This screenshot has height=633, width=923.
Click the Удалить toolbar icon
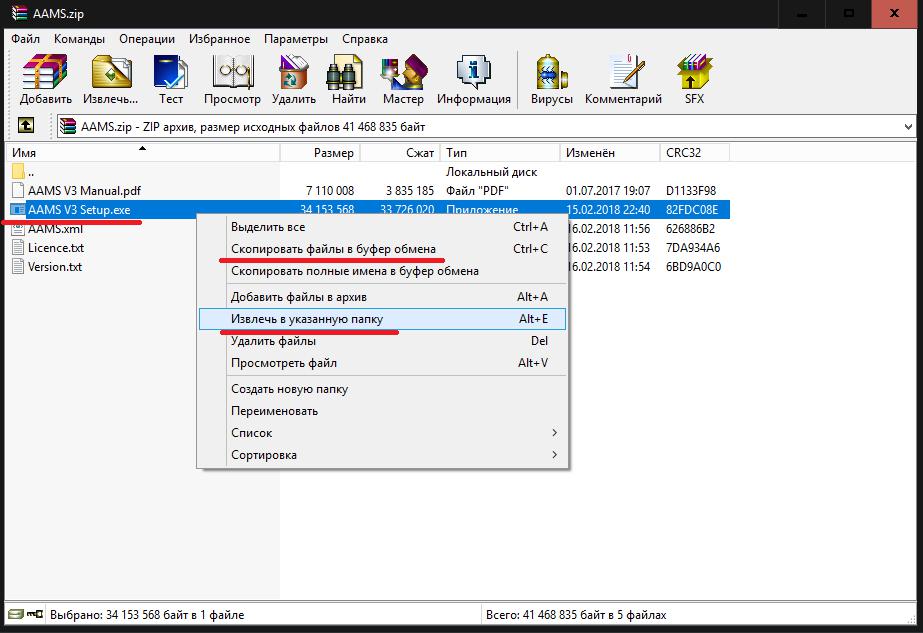[x=294, y=72]
